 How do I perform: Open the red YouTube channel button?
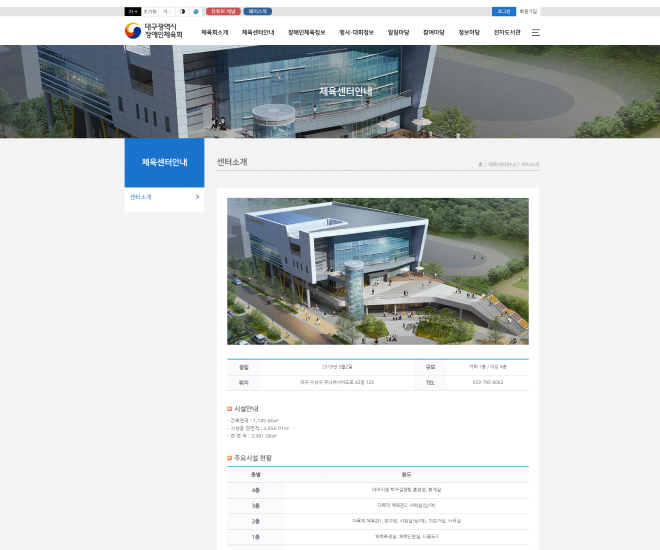pyautogui.click(x=222, y=12)
